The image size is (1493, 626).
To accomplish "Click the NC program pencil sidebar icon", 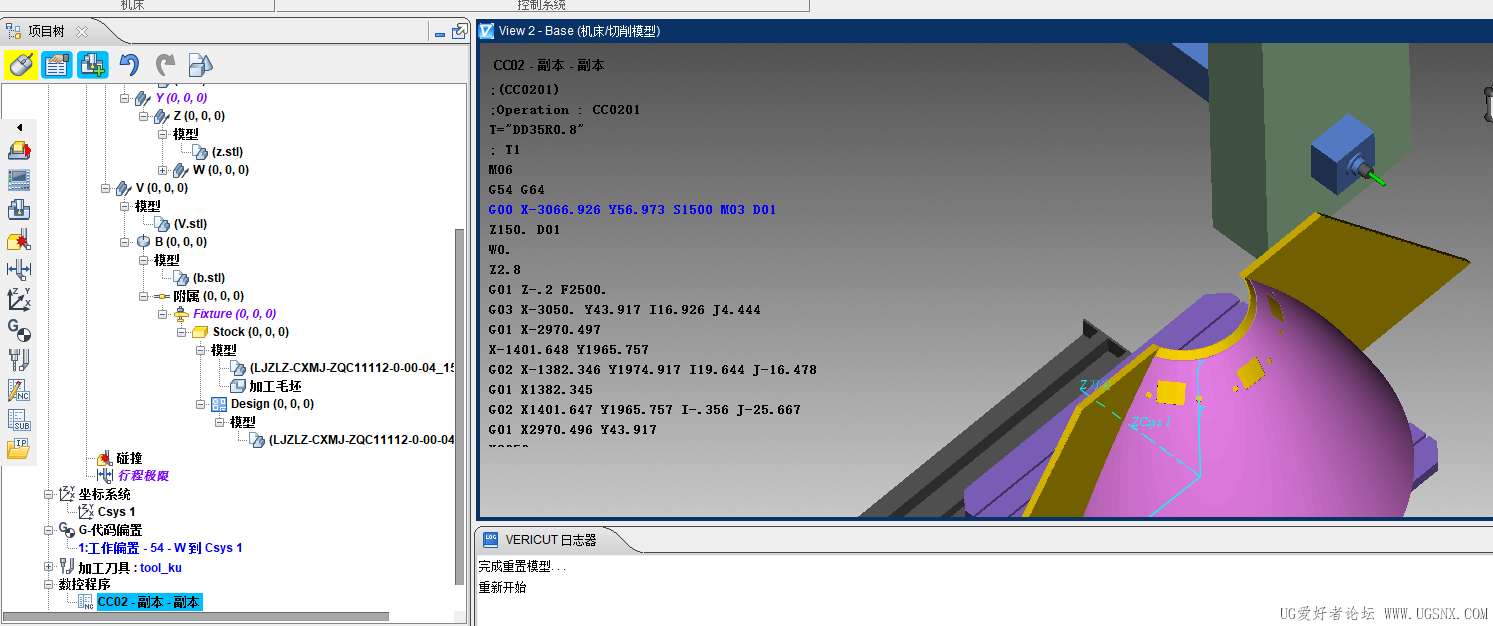I will [x=19, y=389].
